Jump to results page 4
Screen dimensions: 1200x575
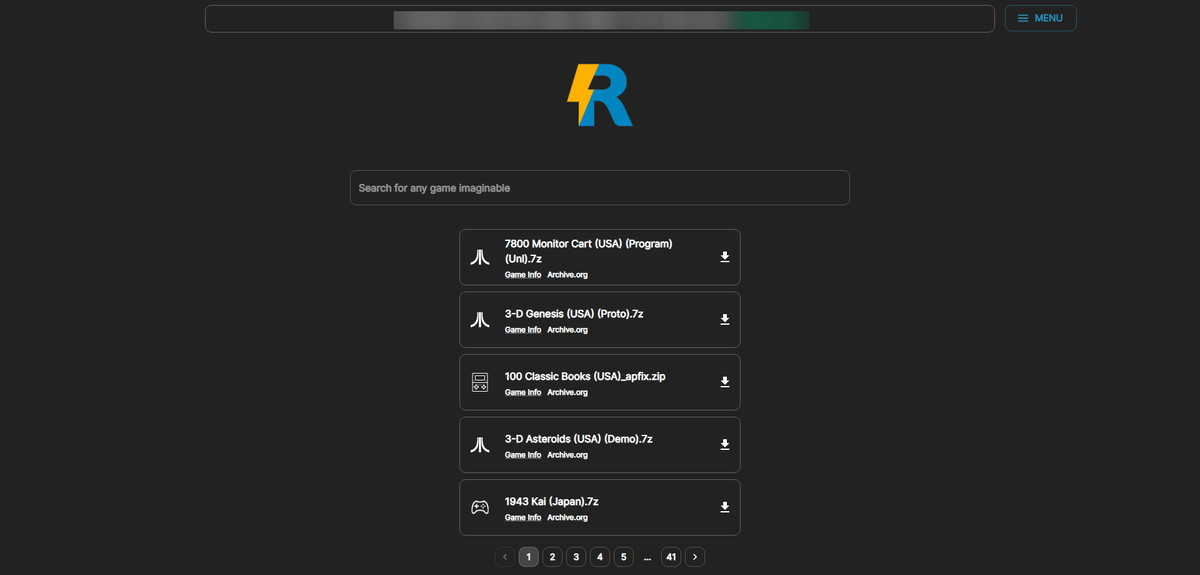click(600, 557)
